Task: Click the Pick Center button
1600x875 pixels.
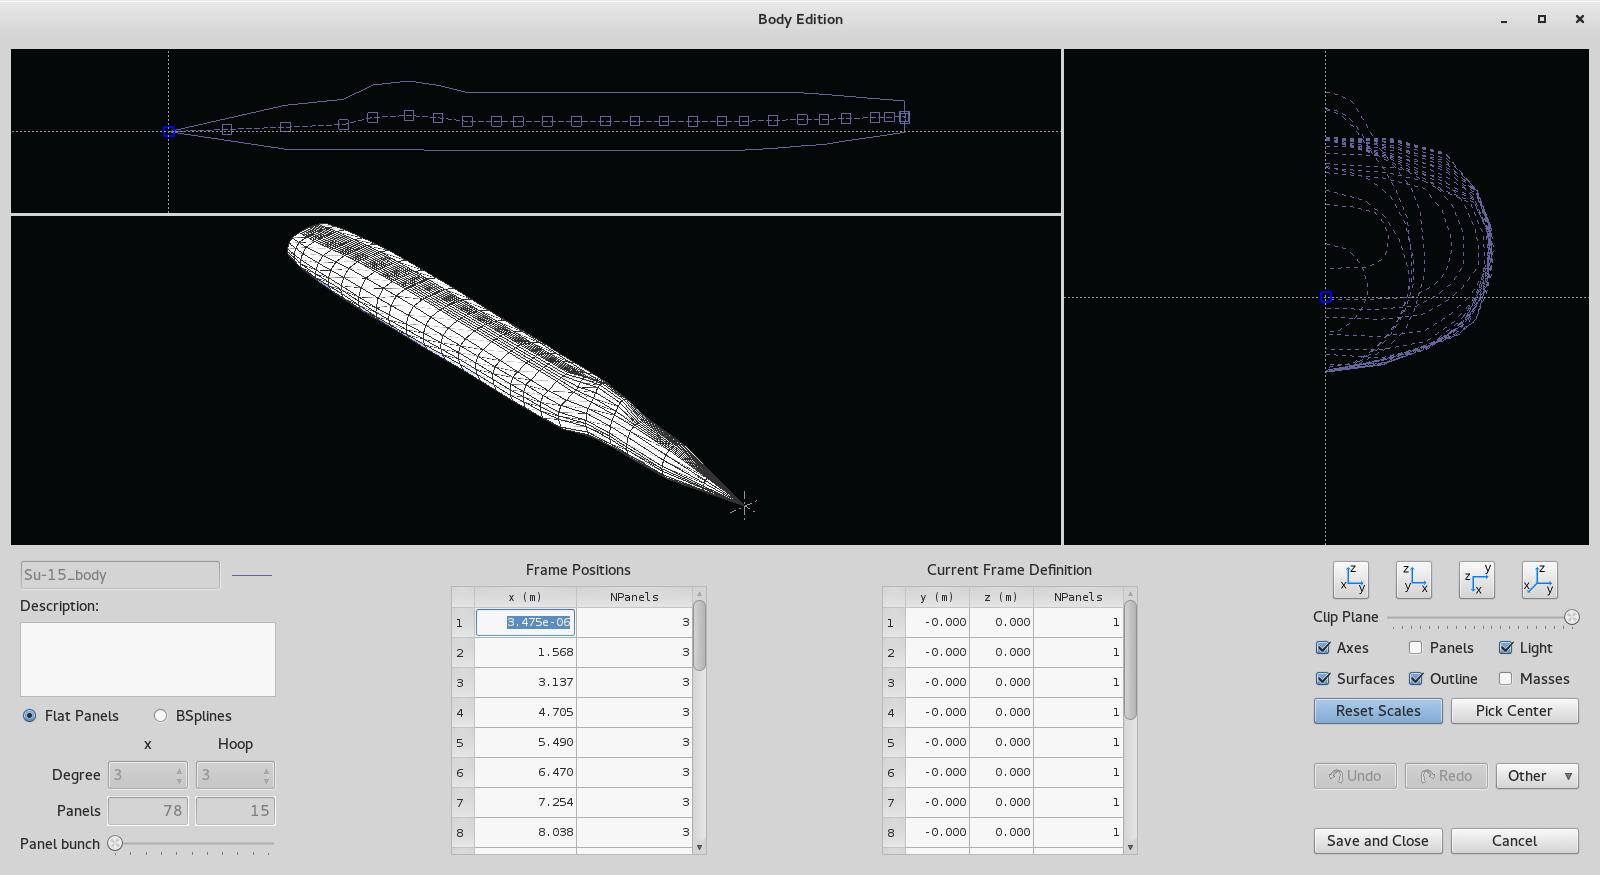Action: click(1514, 711)
